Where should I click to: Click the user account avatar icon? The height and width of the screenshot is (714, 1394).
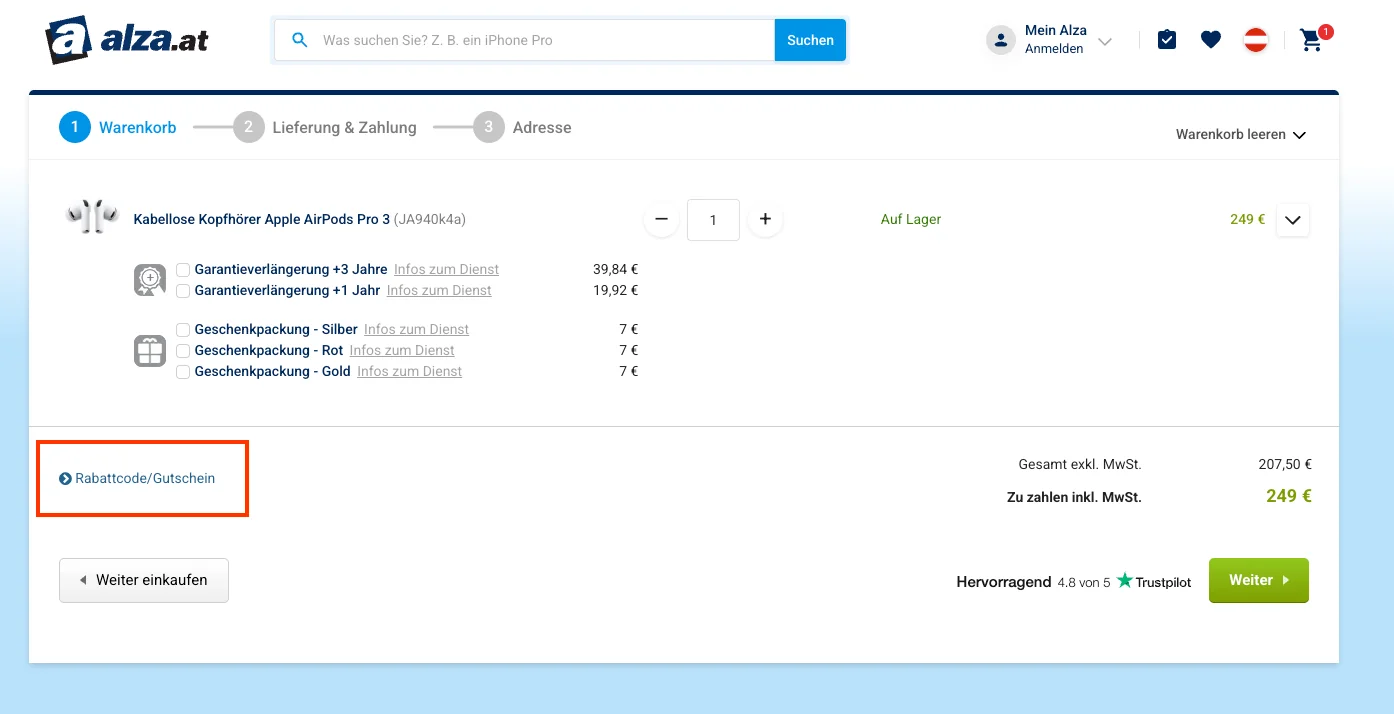coord(1001,40)
